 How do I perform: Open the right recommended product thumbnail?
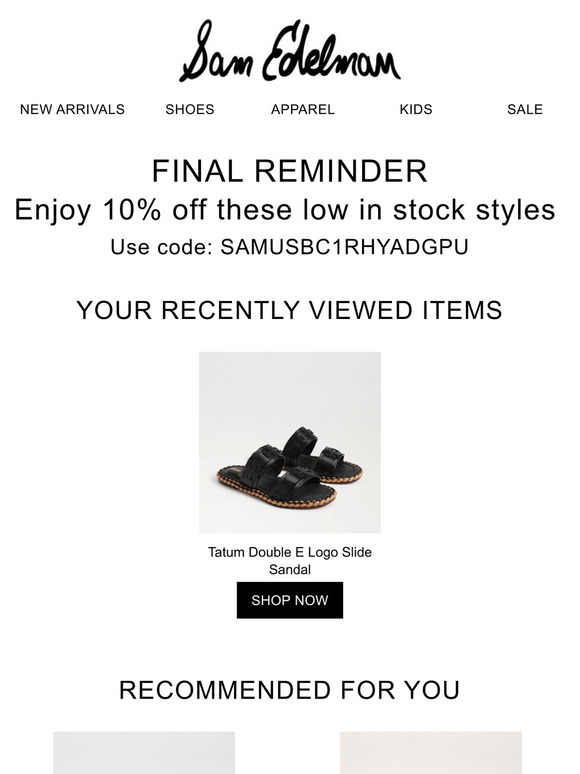431,753
